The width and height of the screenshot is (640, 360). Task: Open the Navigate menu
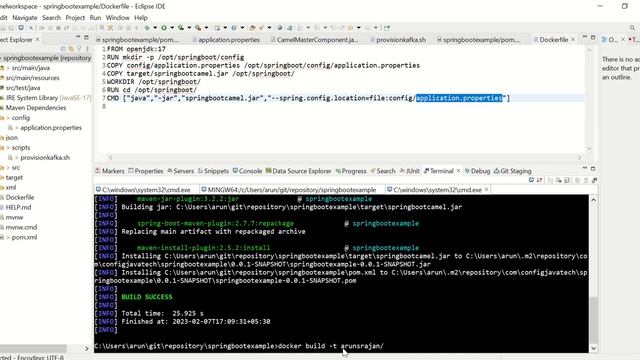(24, 18)
